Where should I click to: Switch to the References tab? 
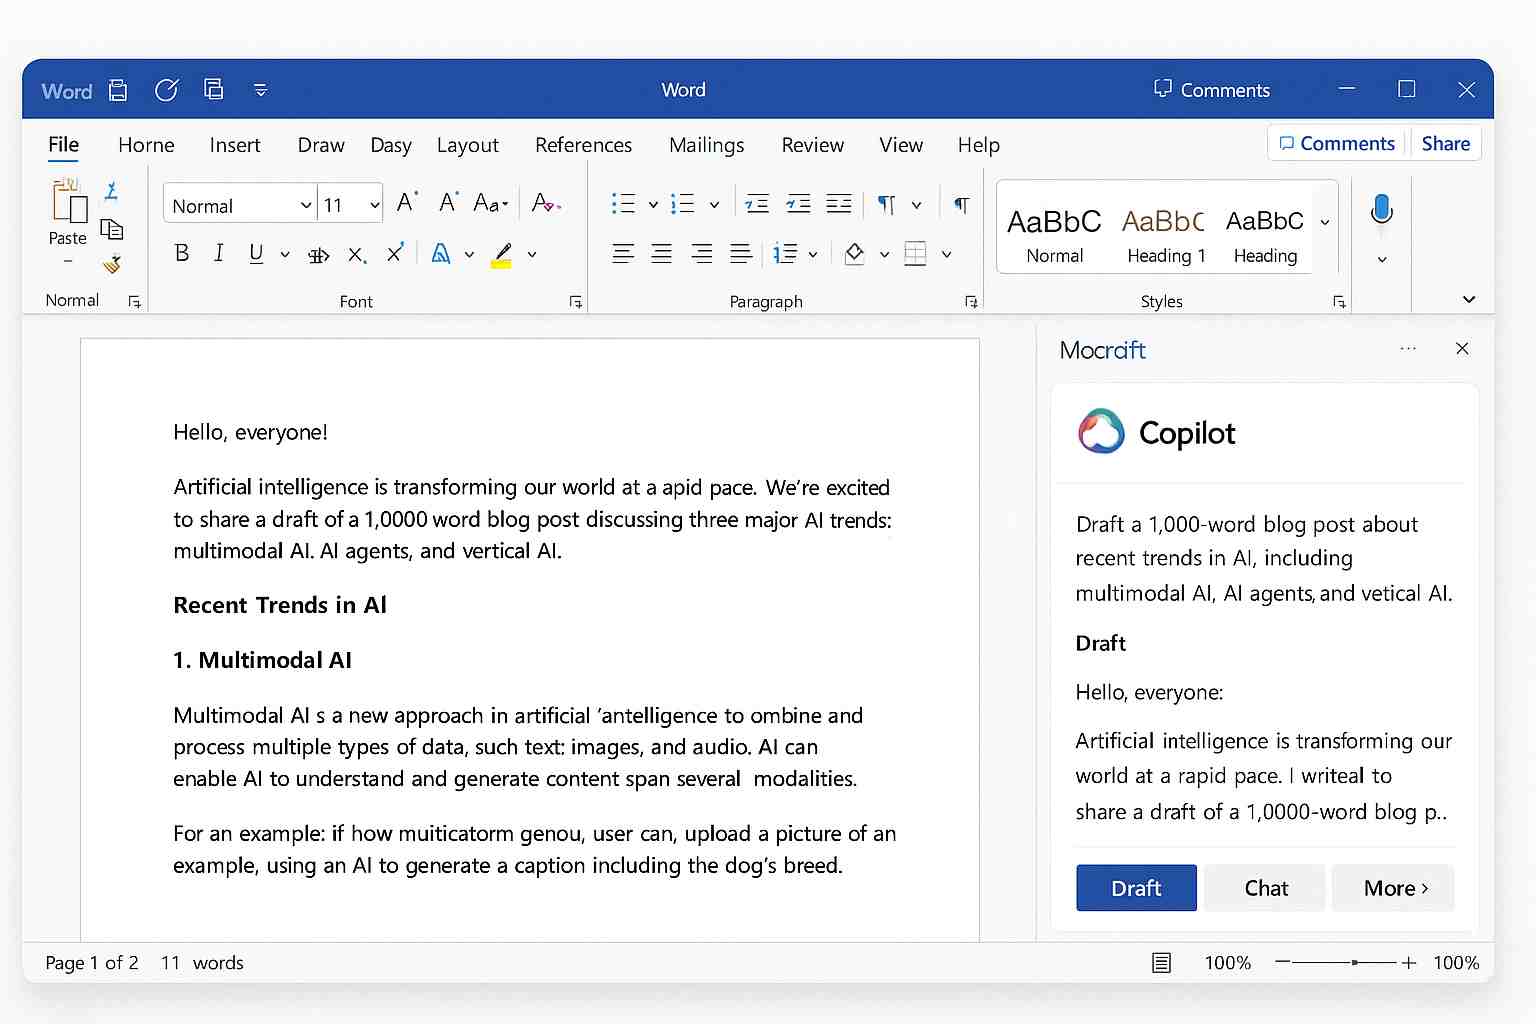point(583,145)
